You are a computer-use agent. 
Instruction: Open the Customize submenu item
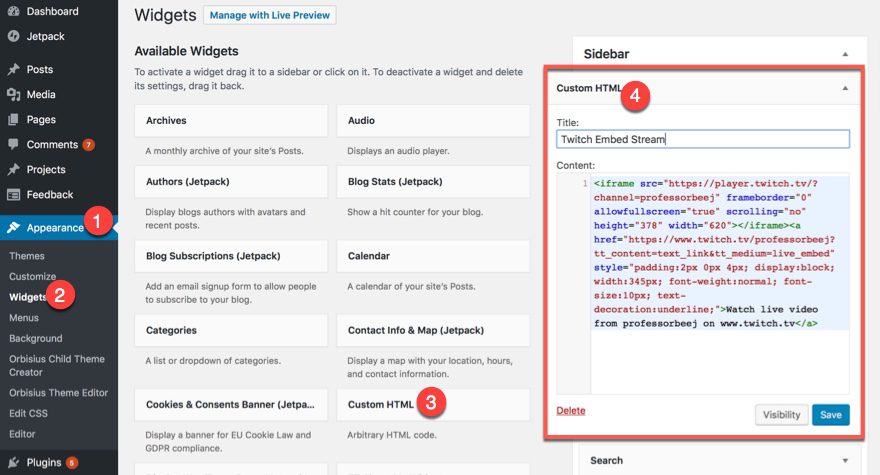point(32,276)
